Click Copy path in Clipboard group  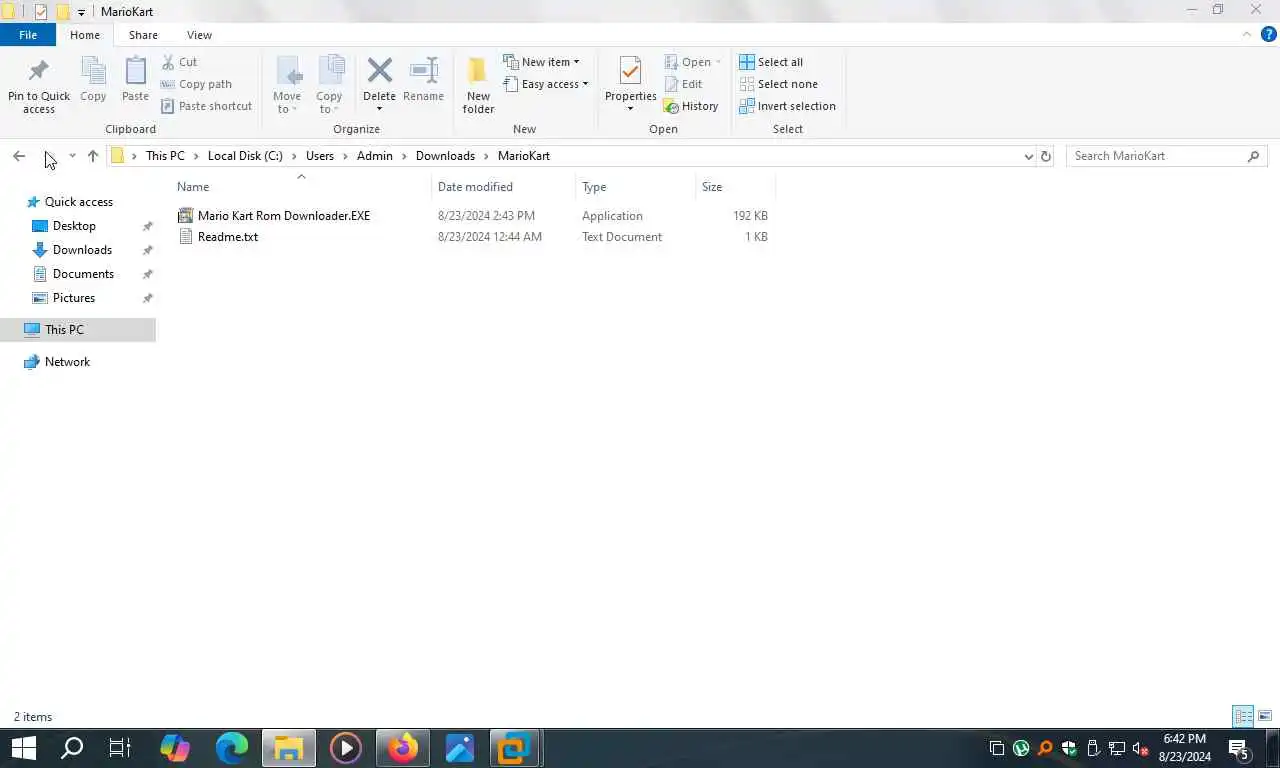tap(196, 84)
